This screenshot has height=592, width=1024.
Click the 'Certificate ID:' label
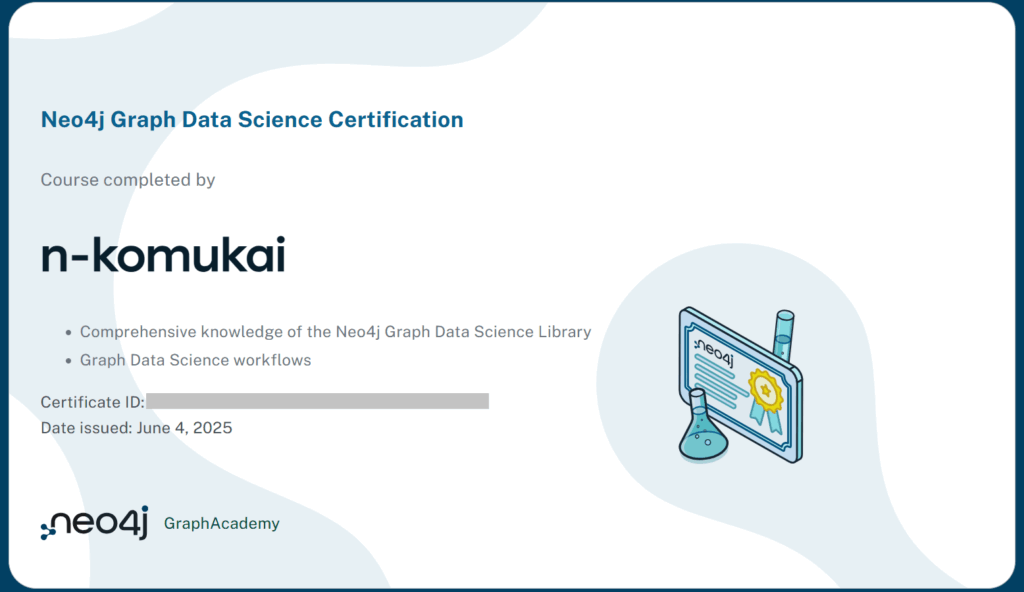tap(93, 402)
